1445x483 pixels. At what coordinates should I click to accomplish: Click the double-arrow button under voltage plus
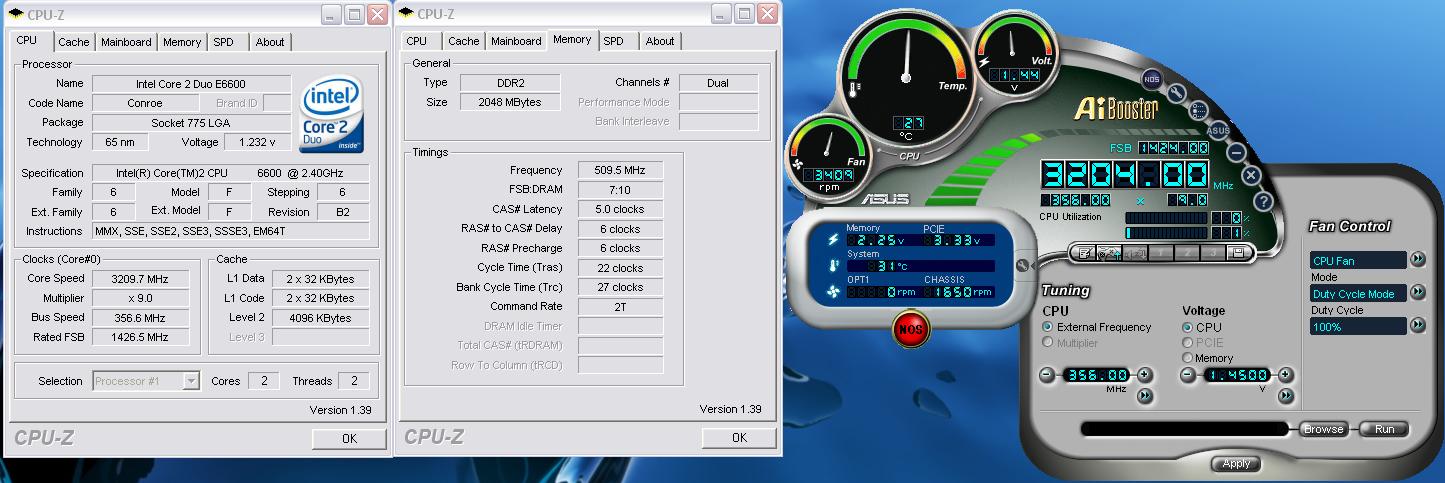pos(1285,396)
